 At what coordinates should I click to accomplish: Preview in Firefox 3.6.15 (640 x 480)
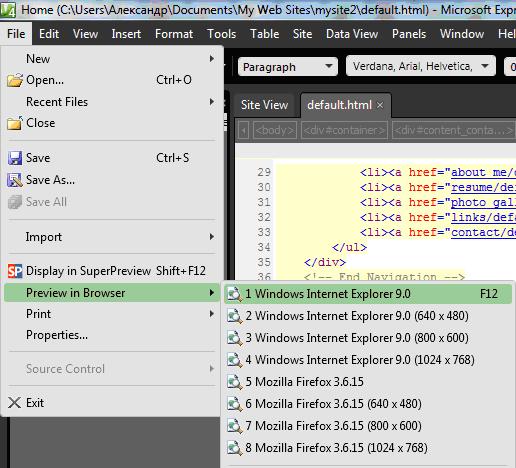[x=368, y=404]
